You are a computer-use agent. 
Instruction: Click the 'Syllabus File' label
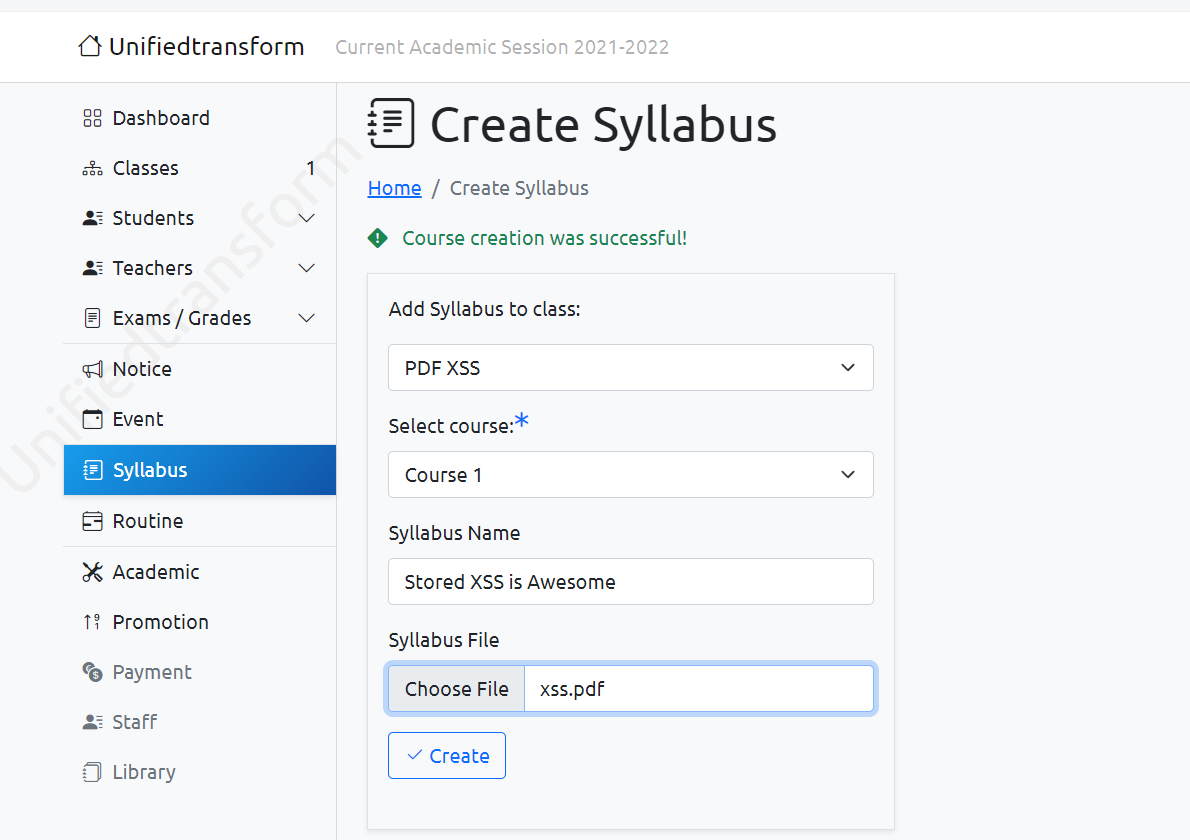[x=444, y=640]
